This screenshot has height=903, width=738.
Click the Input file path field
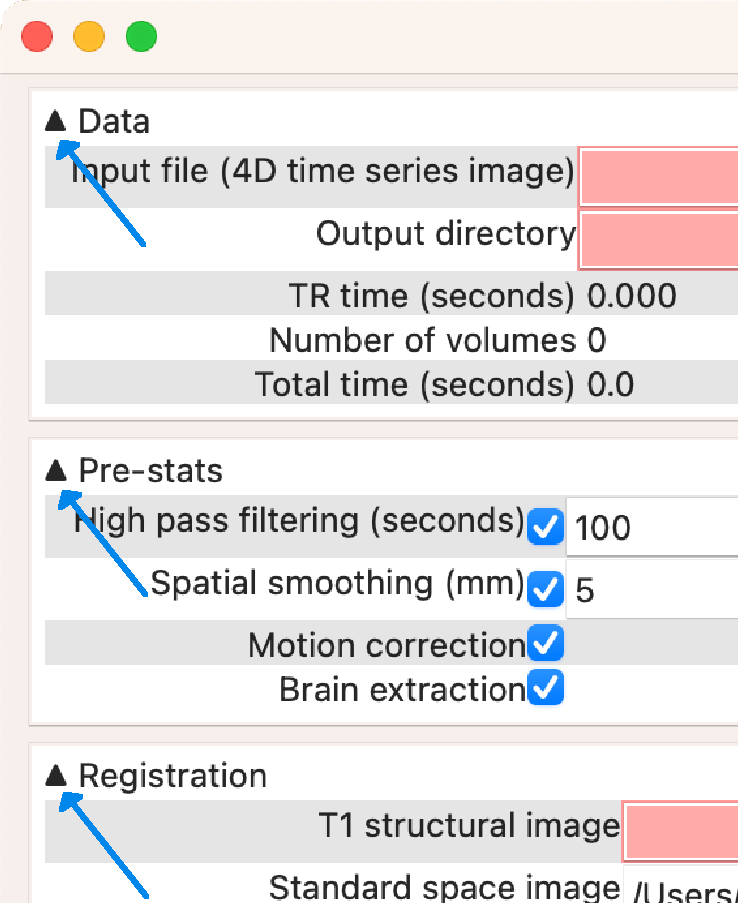pyautogui.click(x=658, y=178)
